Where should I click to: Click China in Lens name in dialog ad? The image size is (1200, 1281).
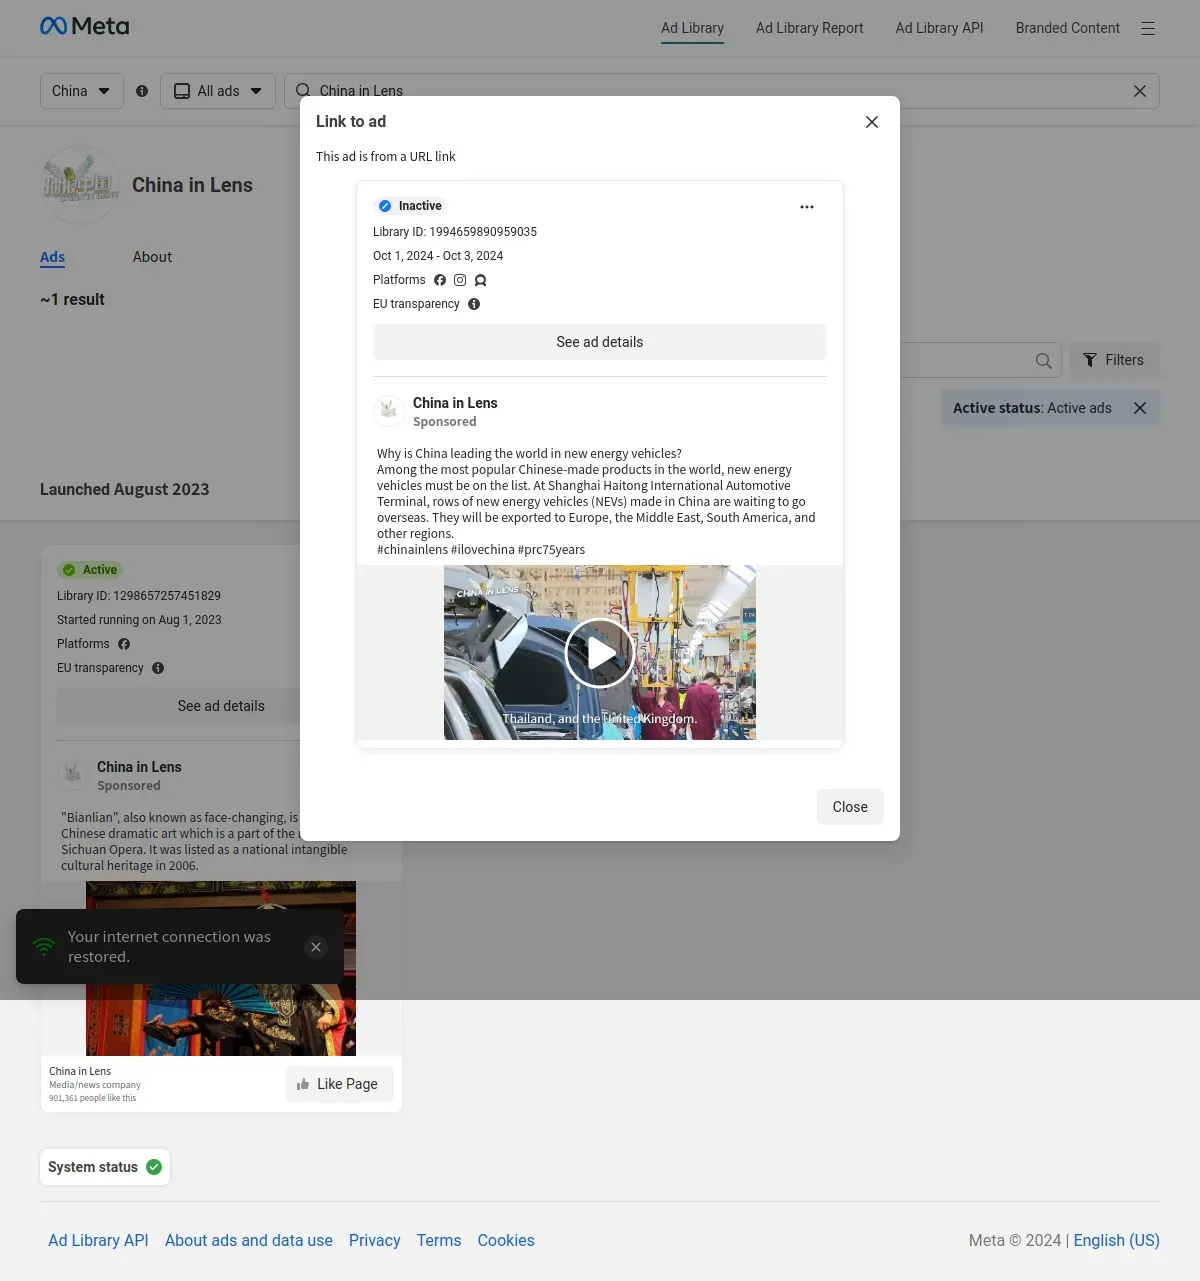[455, 403]
